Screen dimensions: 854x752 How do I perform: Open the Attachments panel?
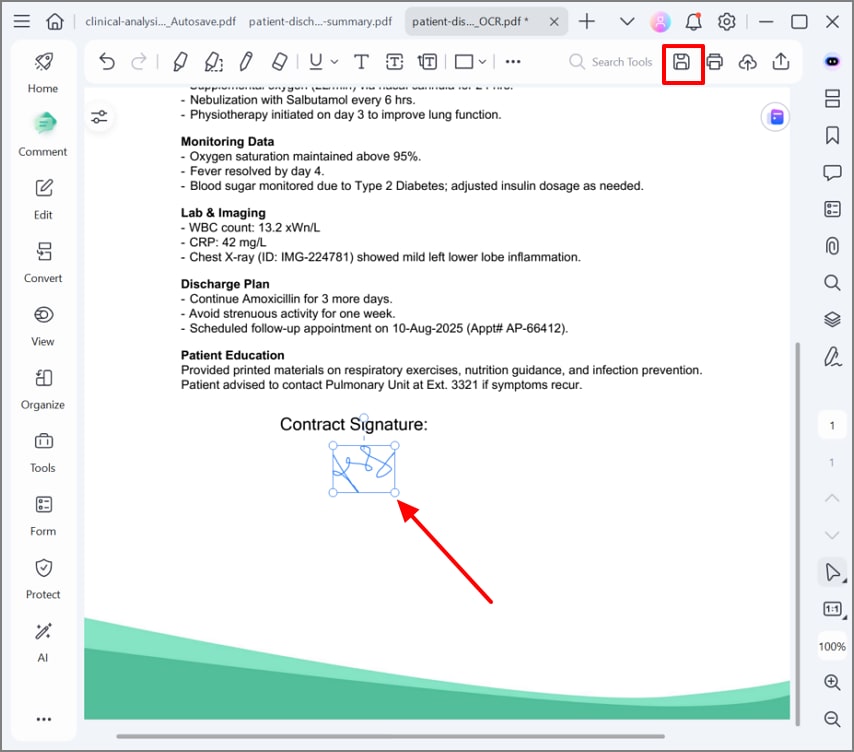coord(832,245)
